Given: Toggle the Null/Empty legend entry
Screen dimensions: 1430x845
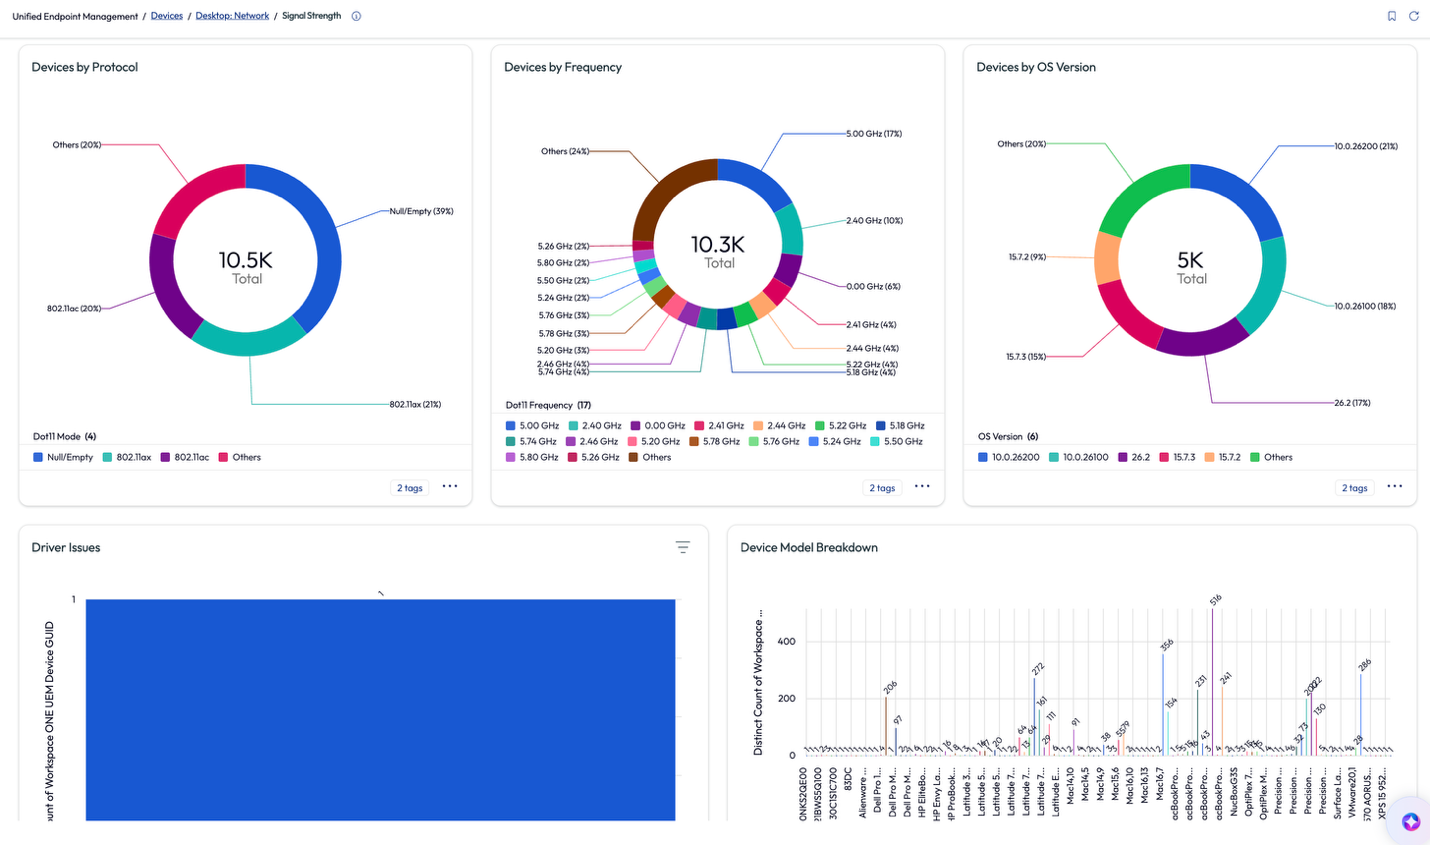Looking at the screenshot, I should coord(63,457).
